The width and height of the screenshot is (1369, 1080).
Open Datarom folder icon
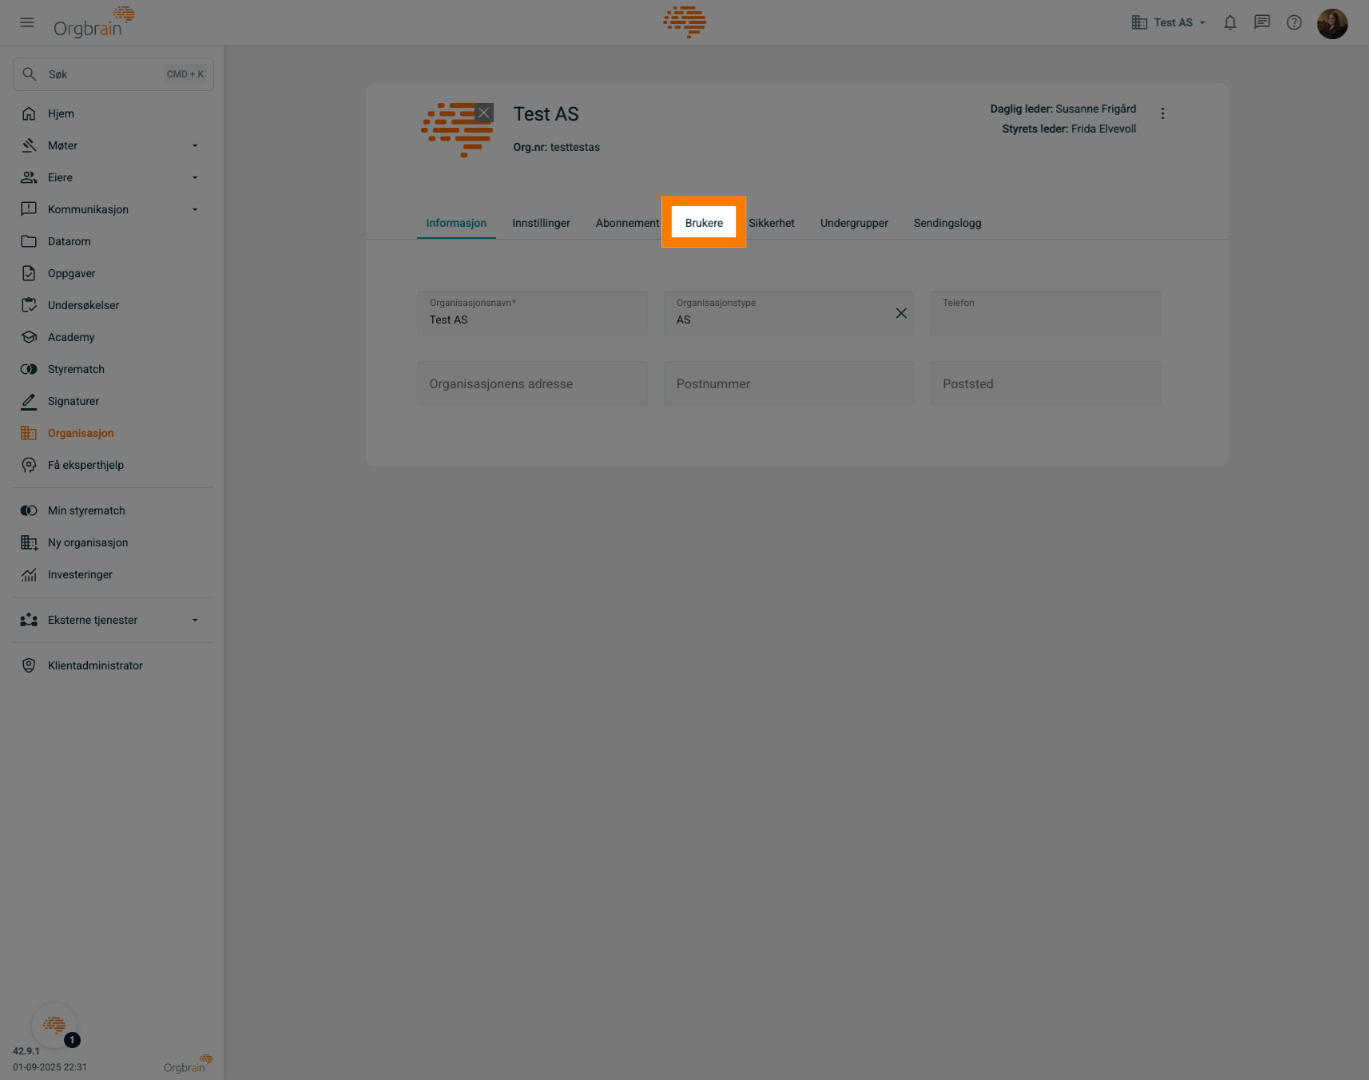pos(29,242)
